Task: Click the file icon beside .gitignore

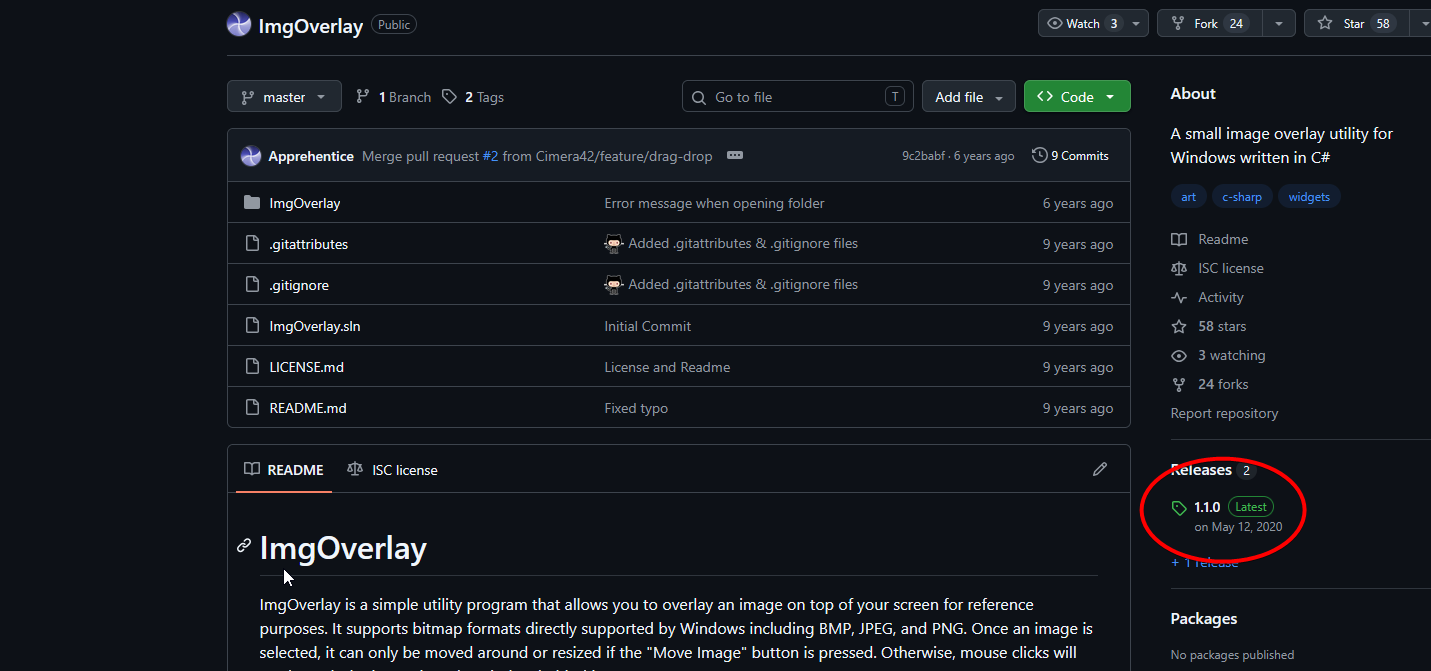Action: pos(252,285)
